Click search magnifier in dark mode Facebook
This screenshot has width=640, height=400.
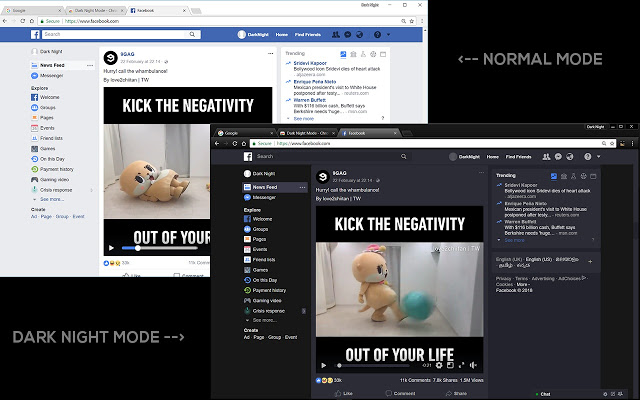click(404, 156)
